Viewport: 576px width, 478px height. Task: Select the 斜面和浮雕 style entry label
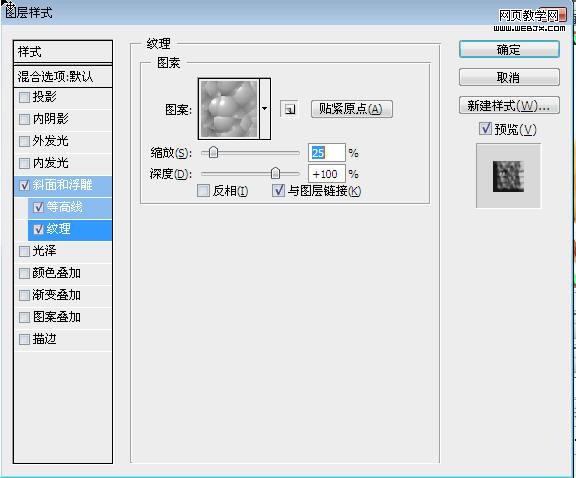62,185
